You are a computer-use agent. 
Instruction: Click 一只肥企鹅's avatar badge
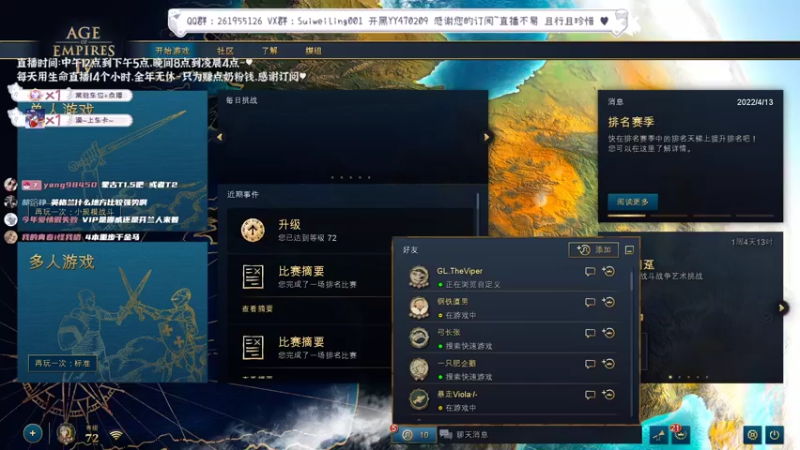[x=419, y=369]
